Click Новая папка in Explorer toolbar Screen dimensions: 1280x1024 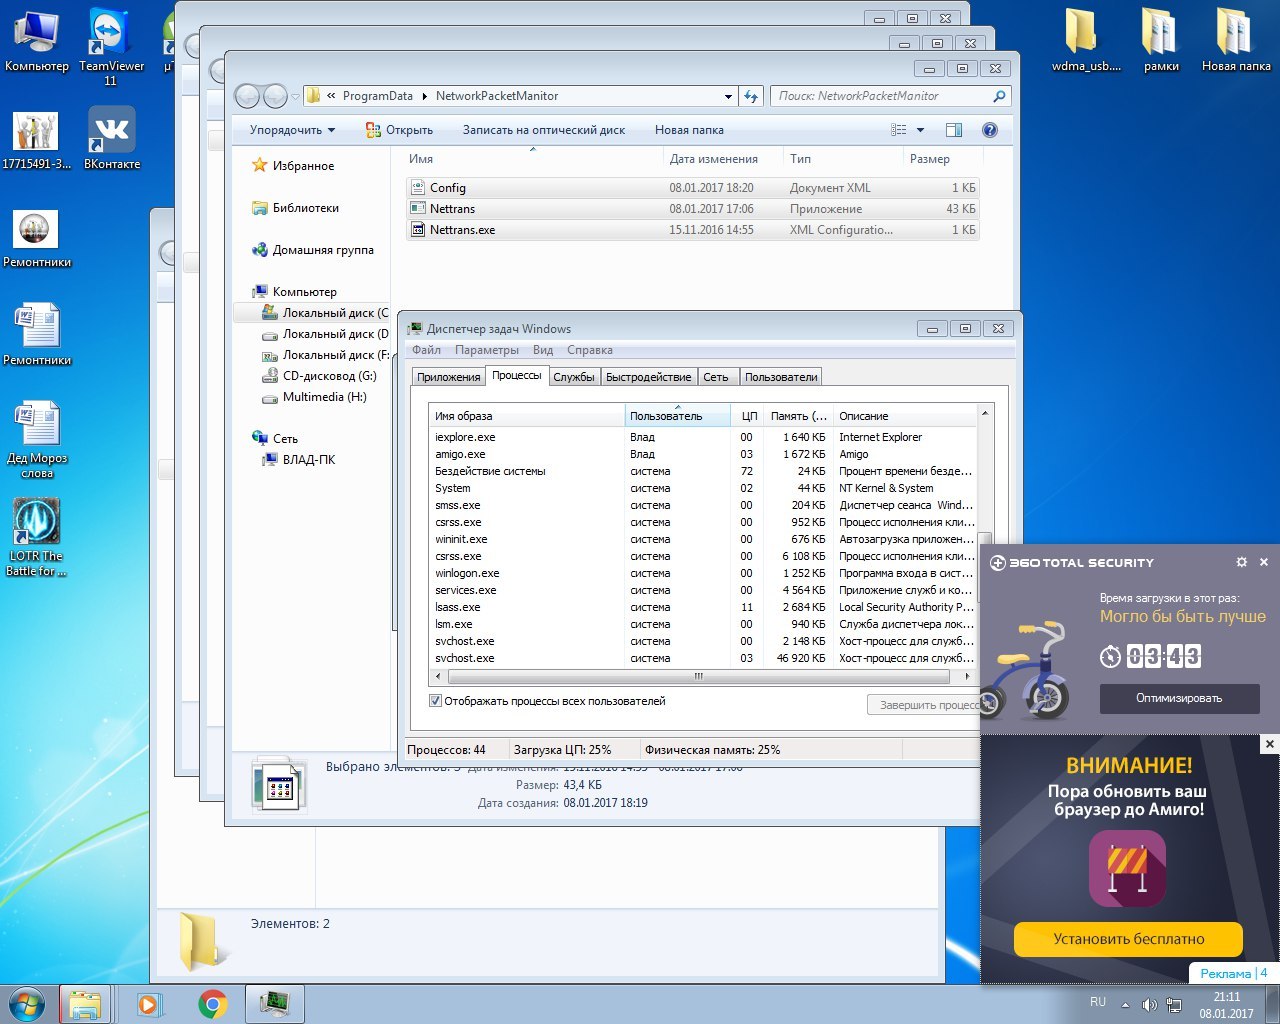(689, 130)
